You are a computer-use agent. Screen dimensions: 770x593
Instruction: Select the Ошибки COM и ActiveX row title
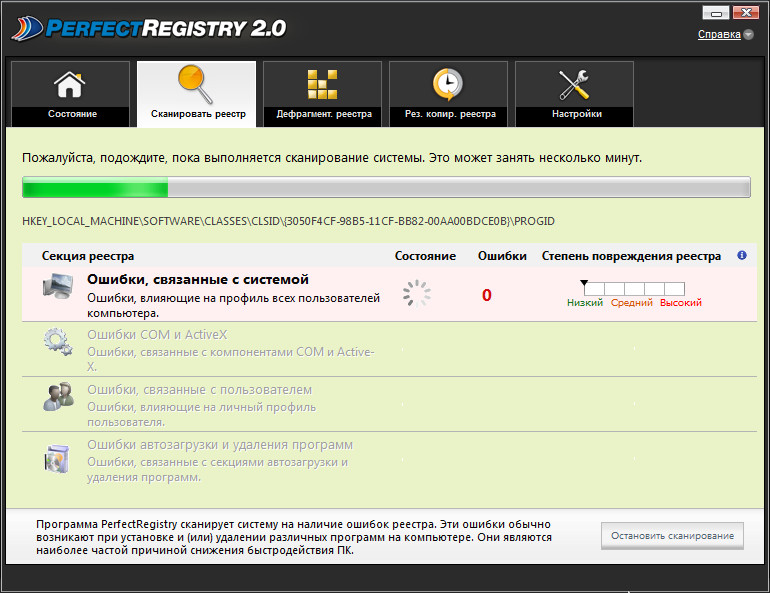(x=157, y=335)
